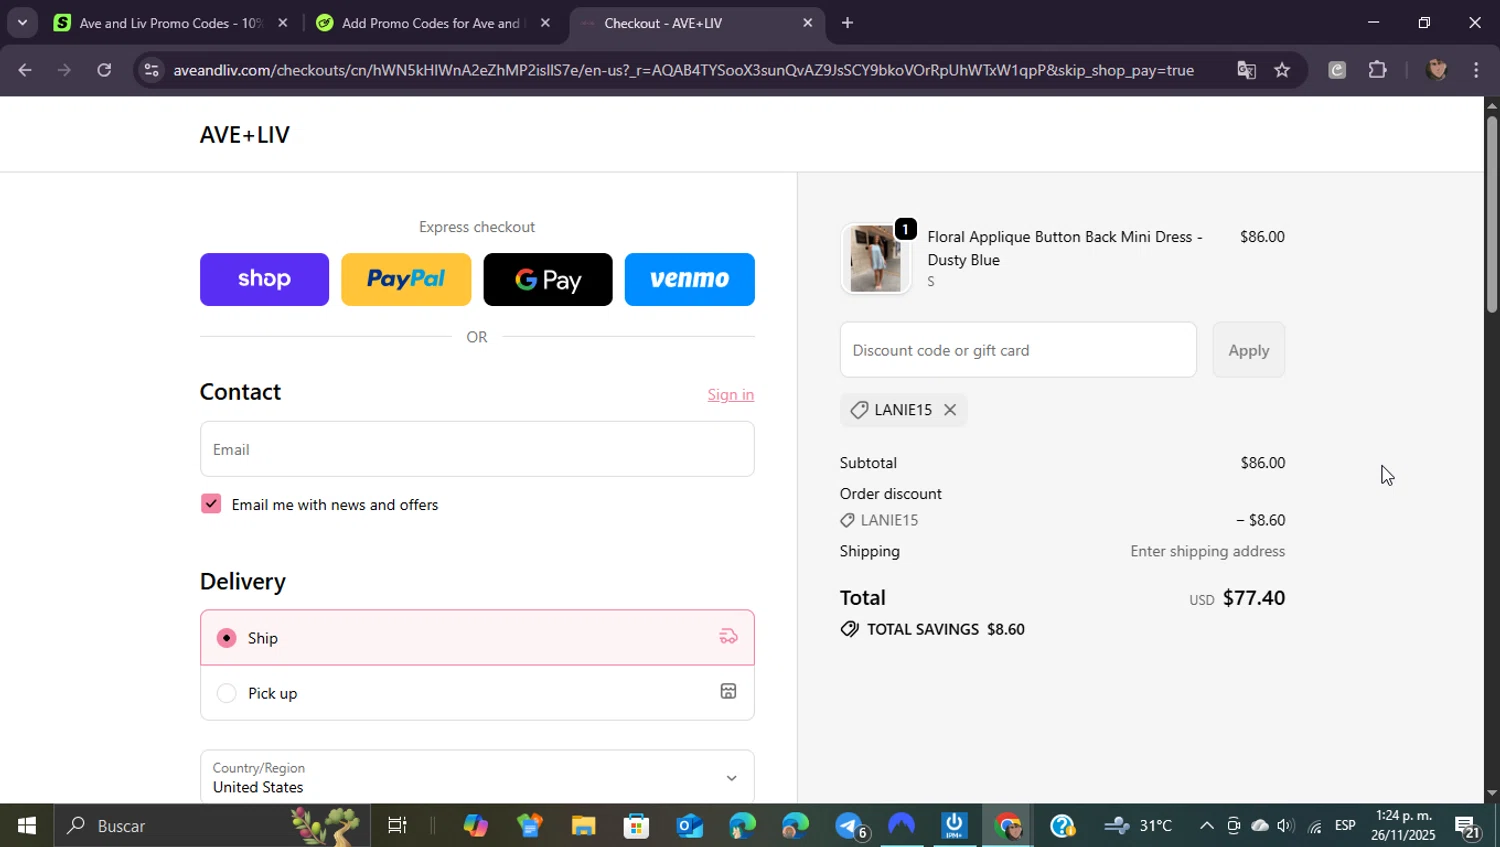
Task: Open the tab search dropdown arrow
Action: coord(22,22)
